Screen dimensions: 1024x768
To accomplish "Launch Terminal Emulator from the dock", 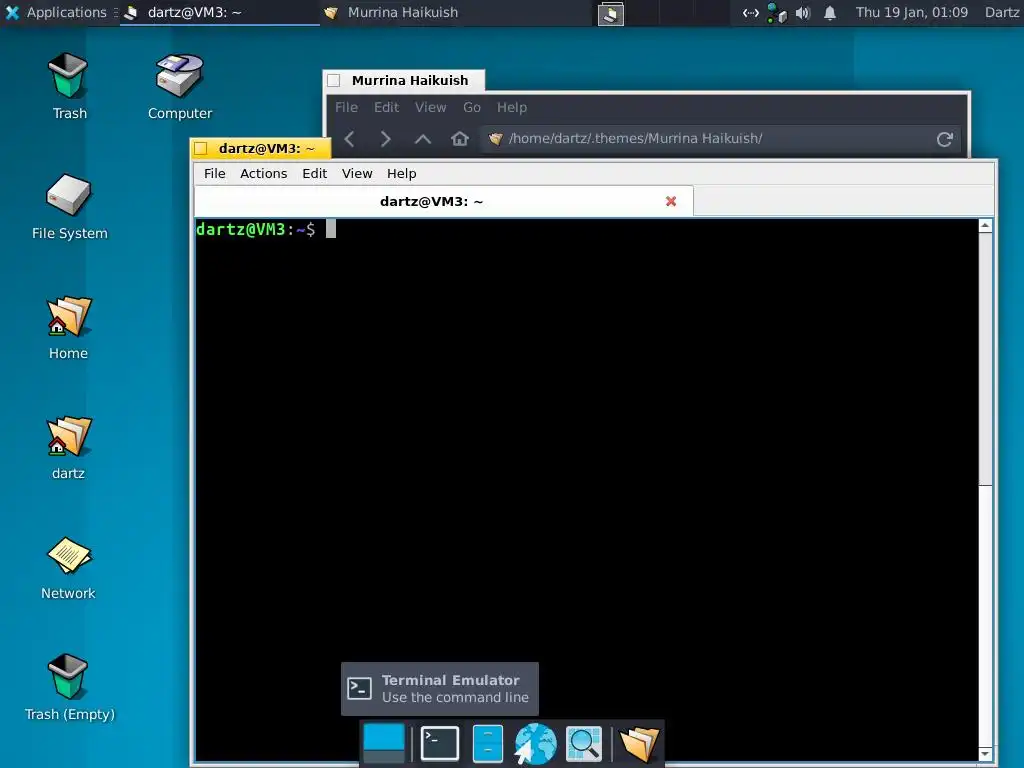I will point(440,743).
